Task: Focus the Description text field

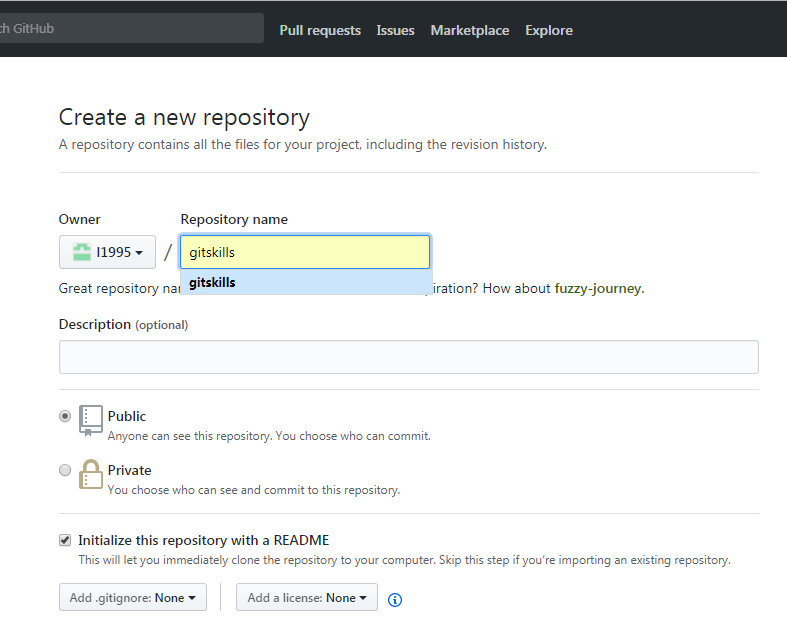Action: (408, 357)
